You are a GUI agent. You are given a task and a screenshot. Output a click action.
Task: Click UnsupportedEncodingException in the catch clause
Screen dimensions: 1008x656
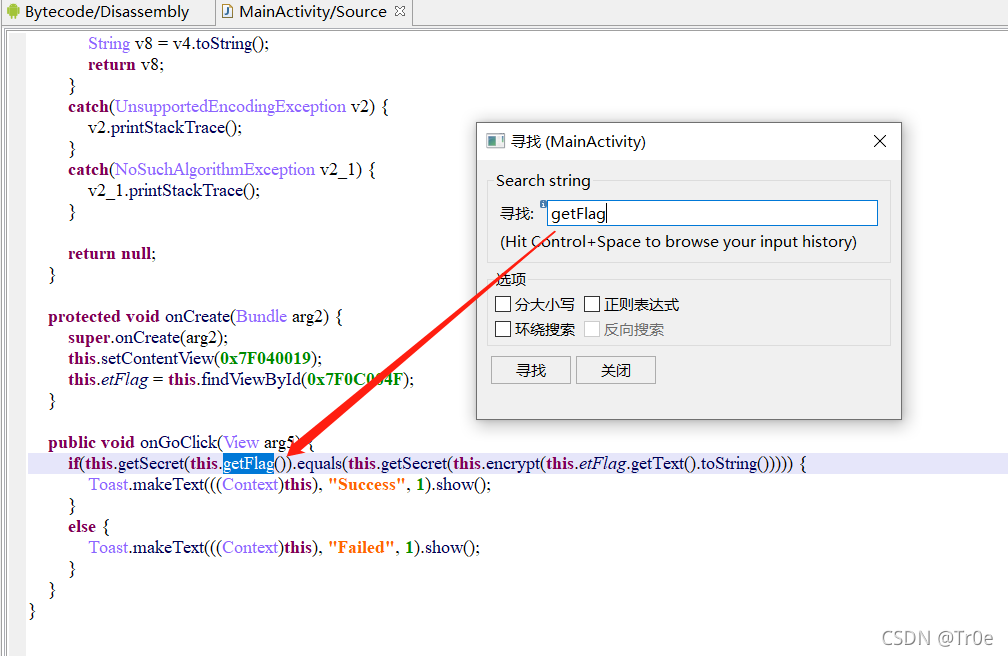click(230, 106)
